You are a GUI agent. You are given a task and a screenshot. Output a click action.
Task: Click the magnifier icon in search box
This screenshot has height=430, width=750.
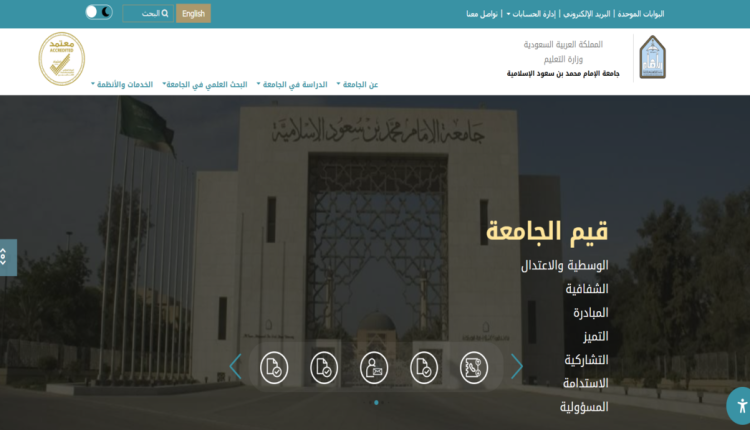pos(165,13)
